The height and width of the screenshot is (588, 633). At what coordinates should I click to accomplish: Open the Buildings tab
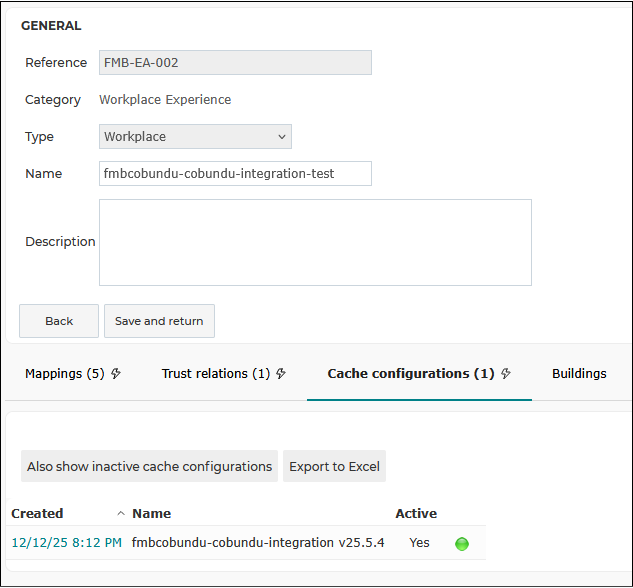(579, 373)
